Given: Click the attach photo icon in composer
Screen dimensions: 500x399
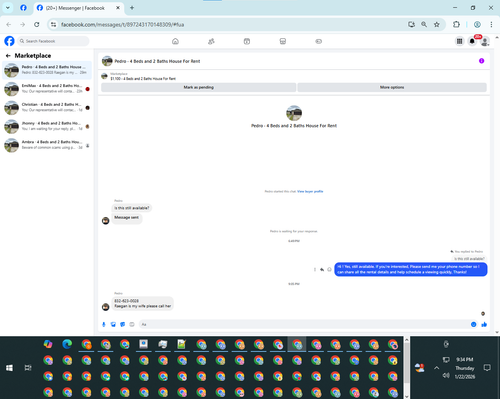Looking at the screenshot, I should (x=113, y=324).
